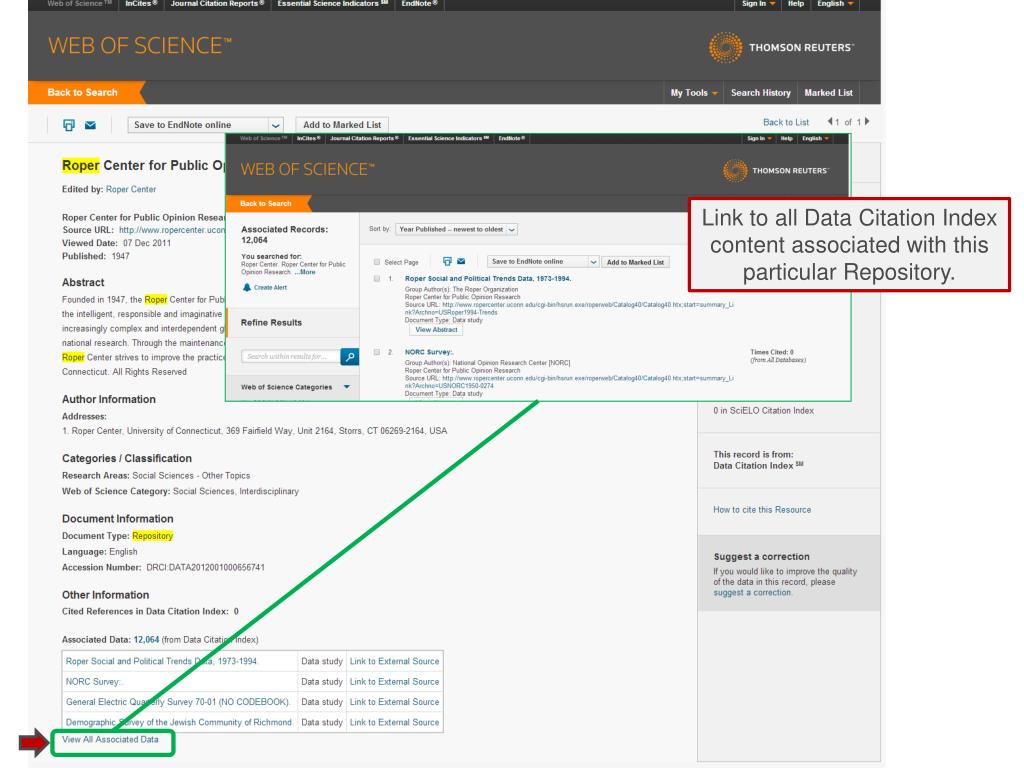Screen dimensions: 1024x768
Task: Click Link to External Source for Demographic Survey row
Action: (394, 722)
